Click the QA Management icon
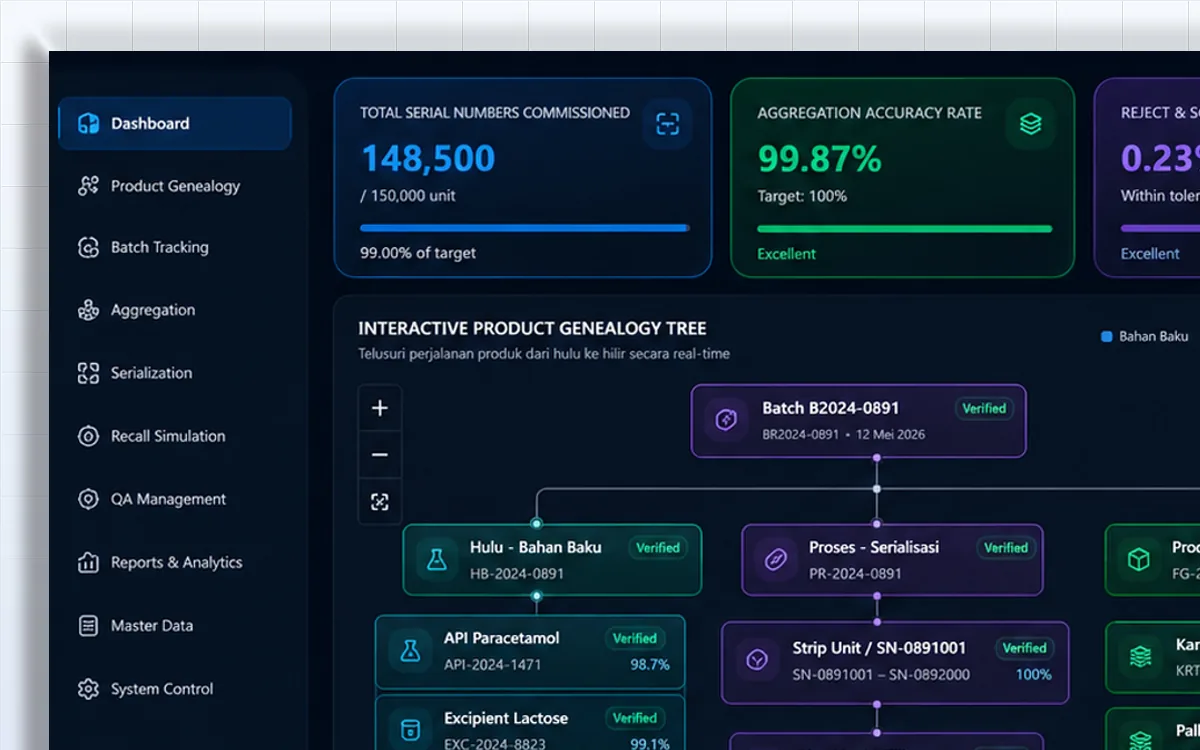The width and height of the screenshot is (1200, 750). coord(88,499)
